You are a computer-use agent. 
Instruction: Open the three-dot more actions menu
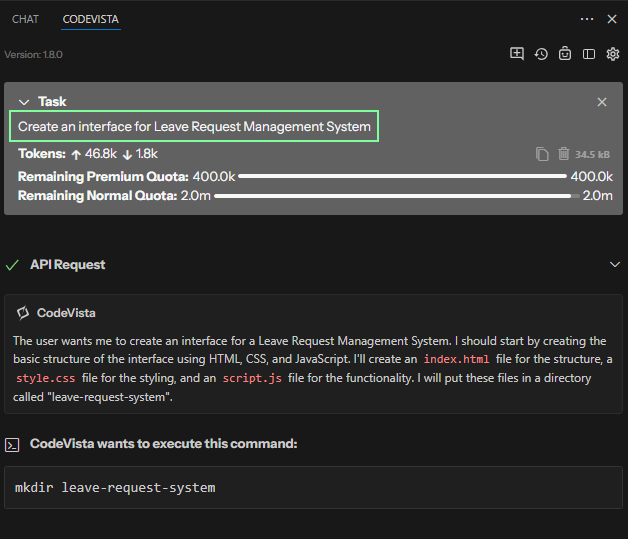tap(587, 19)
